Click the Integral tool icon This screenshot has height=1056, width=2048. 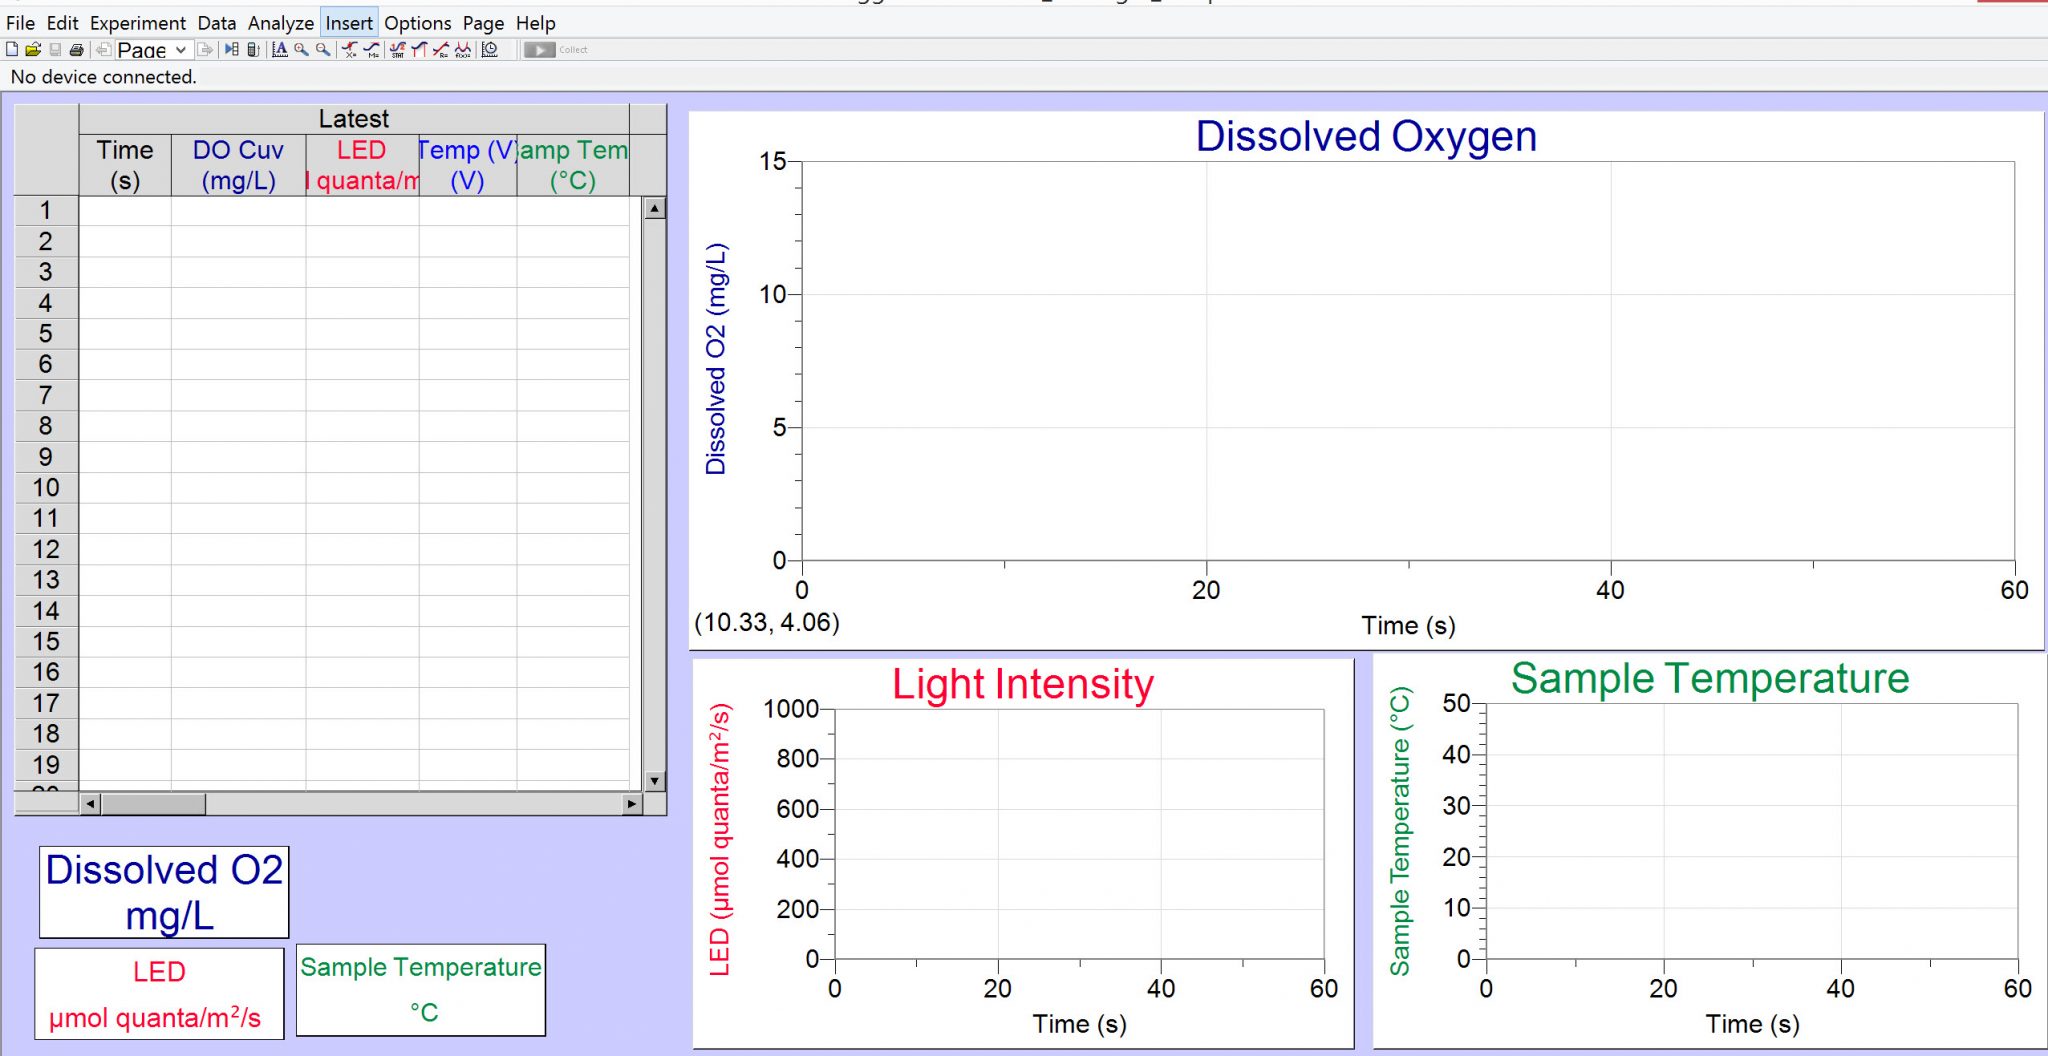419,49
